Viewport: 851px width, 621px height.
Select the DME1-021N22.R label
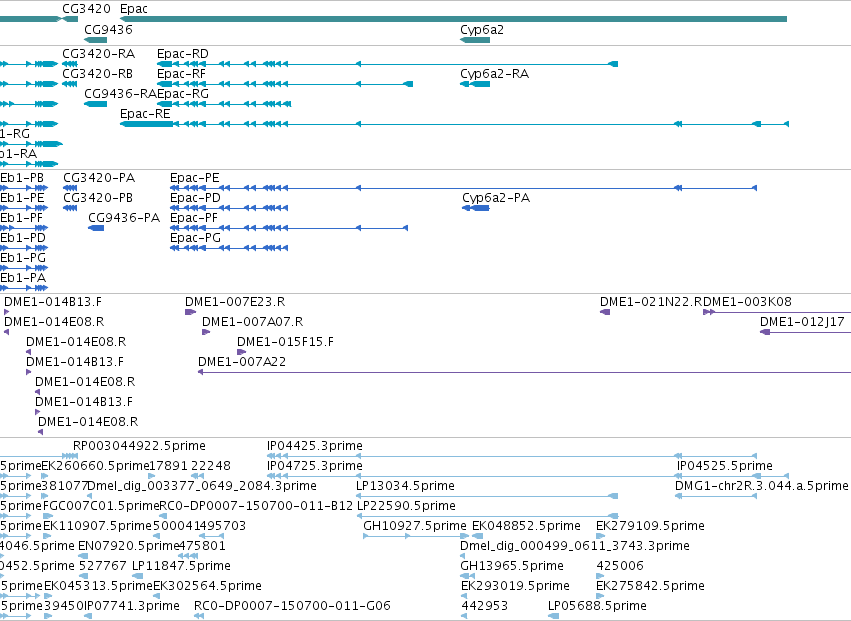click(651, 302)
